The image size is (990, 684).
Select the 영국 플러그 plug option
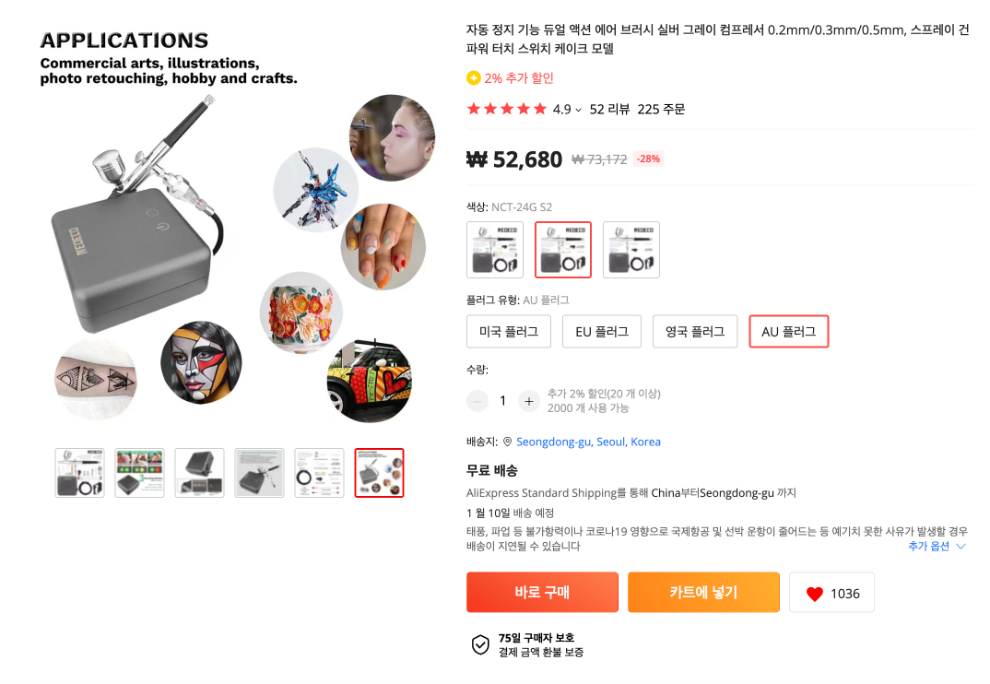coord(694,332)
